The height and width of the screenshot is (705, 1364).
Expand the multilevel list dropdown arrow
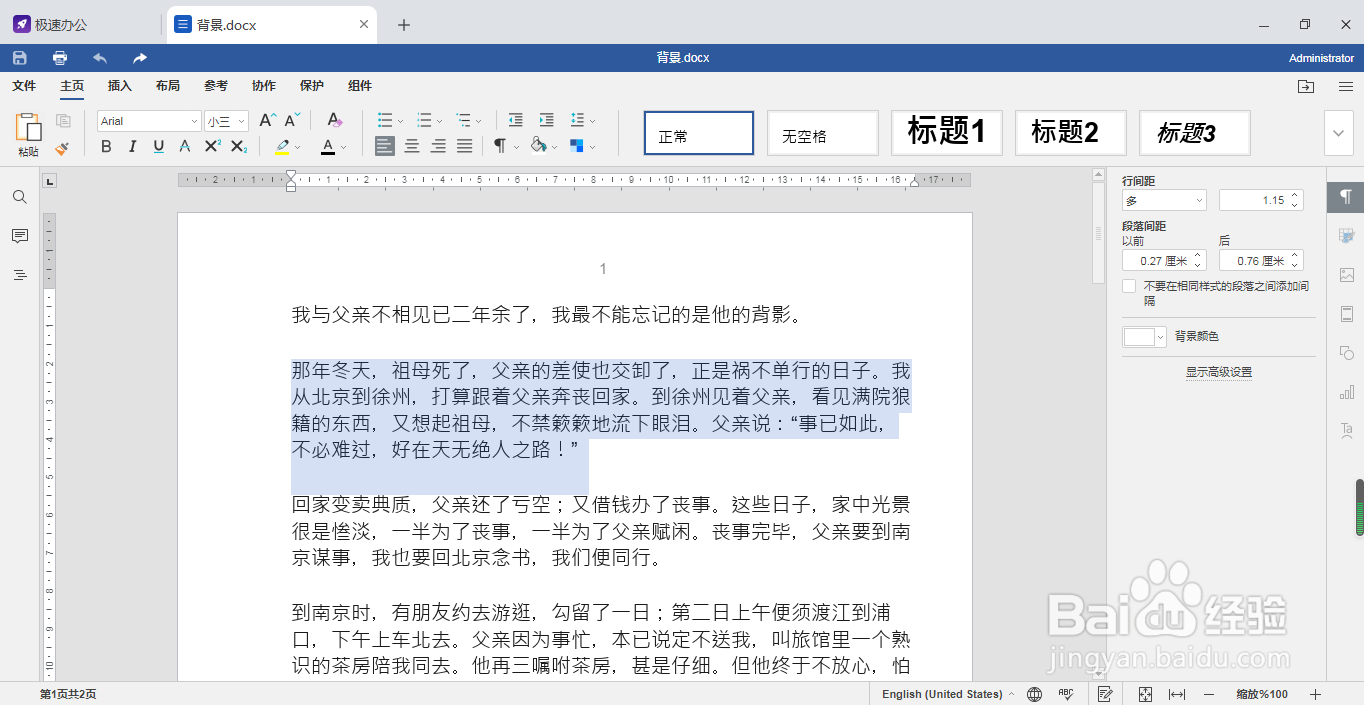(479, 121)
